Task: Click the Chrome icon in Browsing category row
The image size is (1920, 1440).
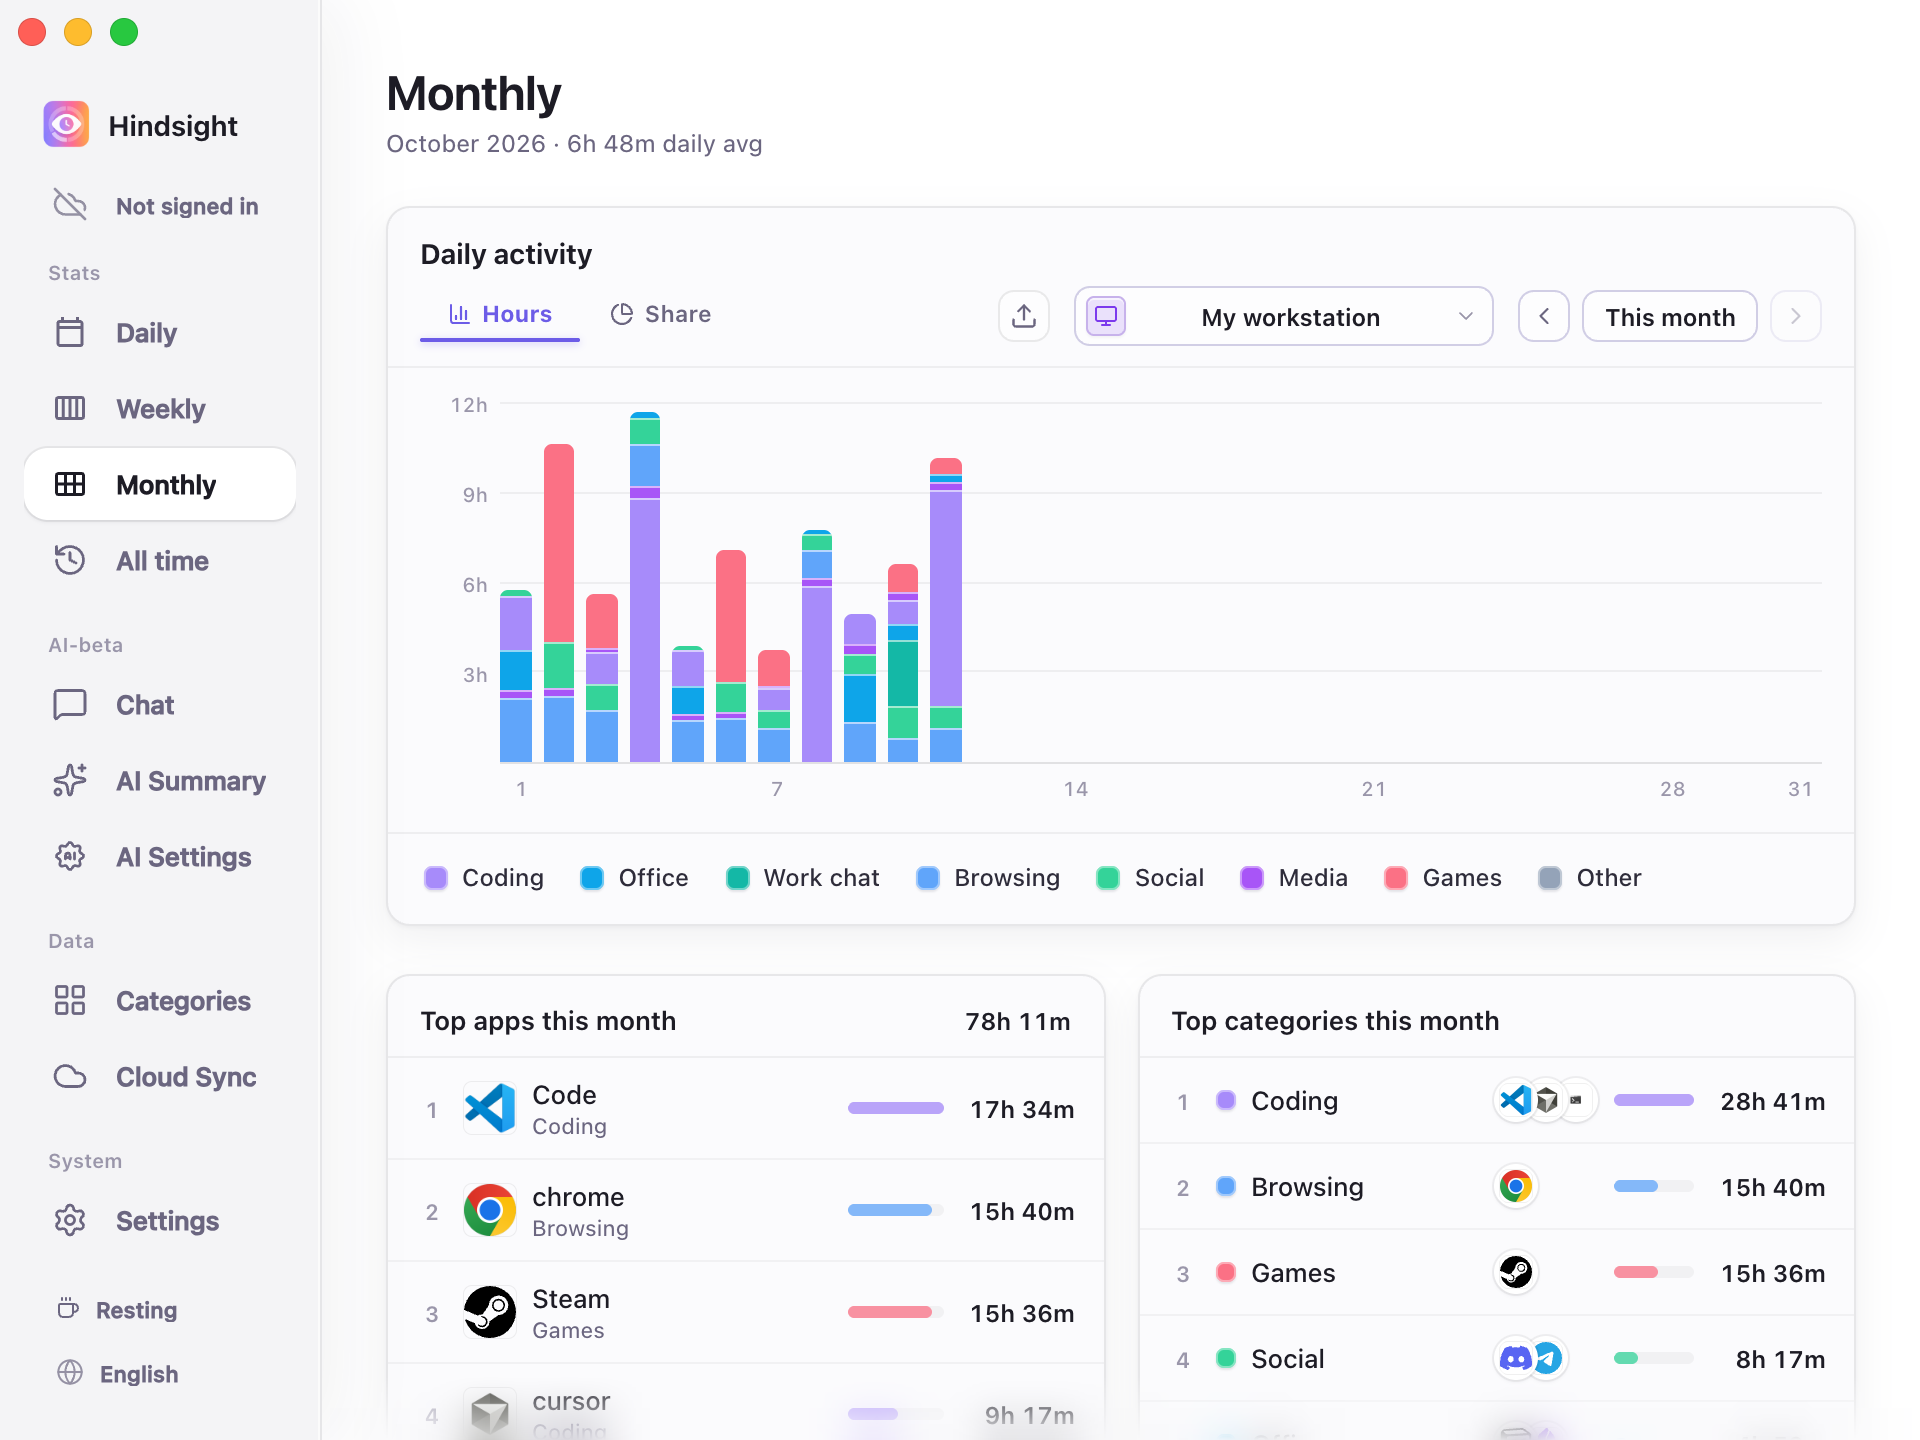Action: point(1516,1186)
